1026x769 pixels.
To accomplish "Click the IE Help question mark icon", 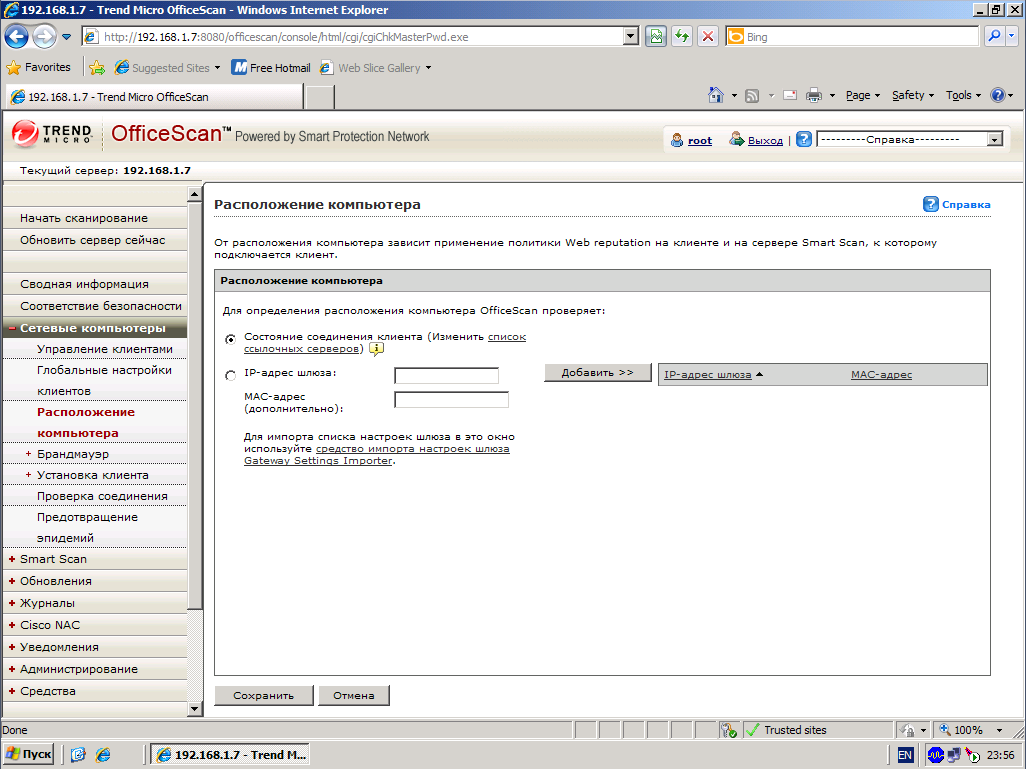I will coord(997,96).
